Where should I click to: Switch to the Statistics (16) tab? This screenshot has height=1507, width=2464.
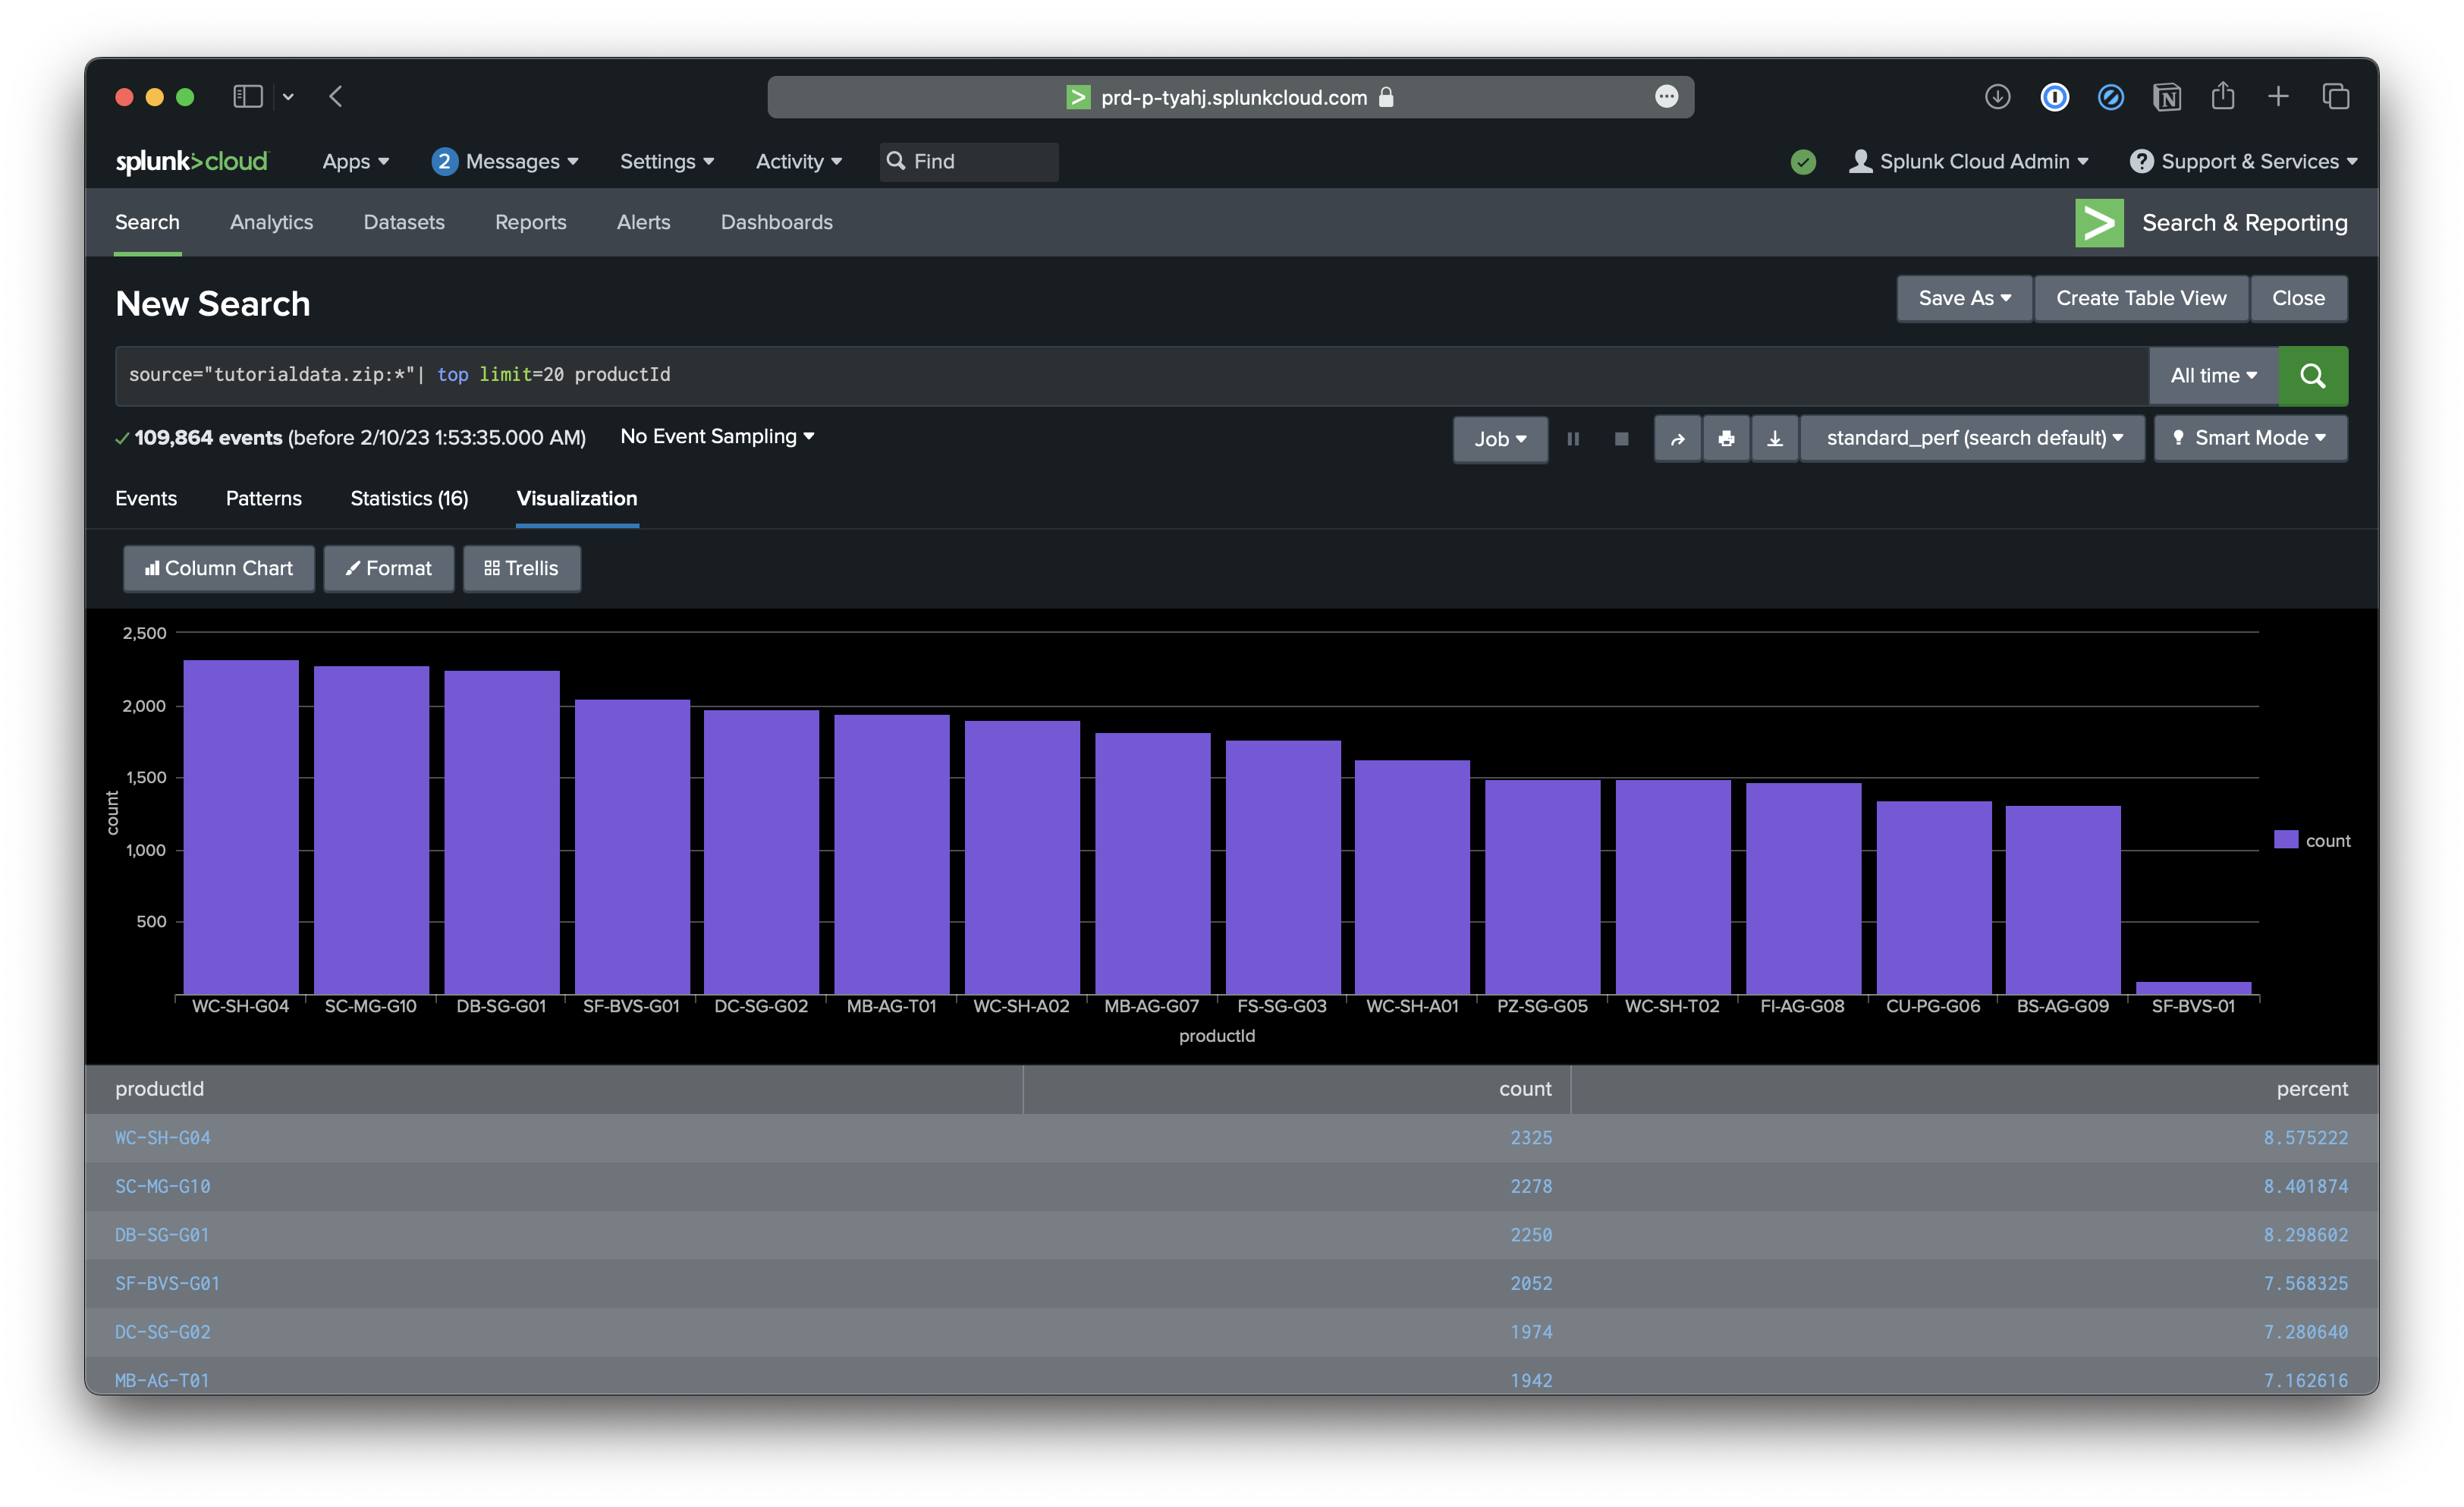408,498
